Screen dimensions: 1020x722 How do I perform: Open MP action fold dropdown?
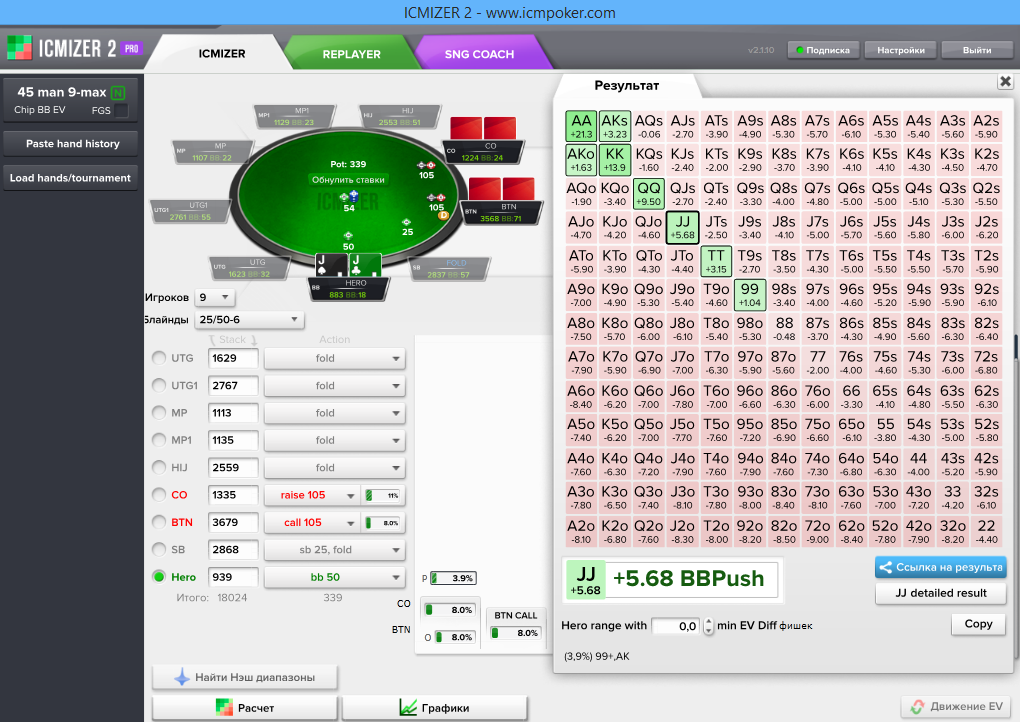334,413
